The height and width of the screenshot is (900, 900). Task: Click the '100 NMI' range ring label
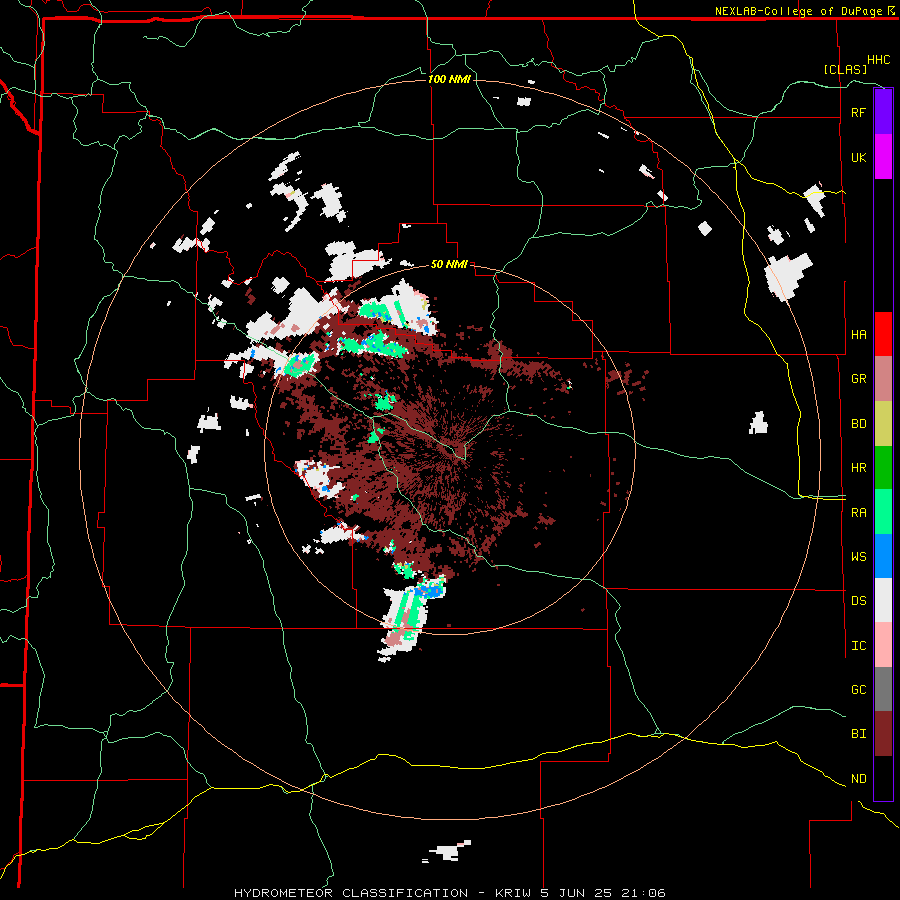tap(449, 79)
